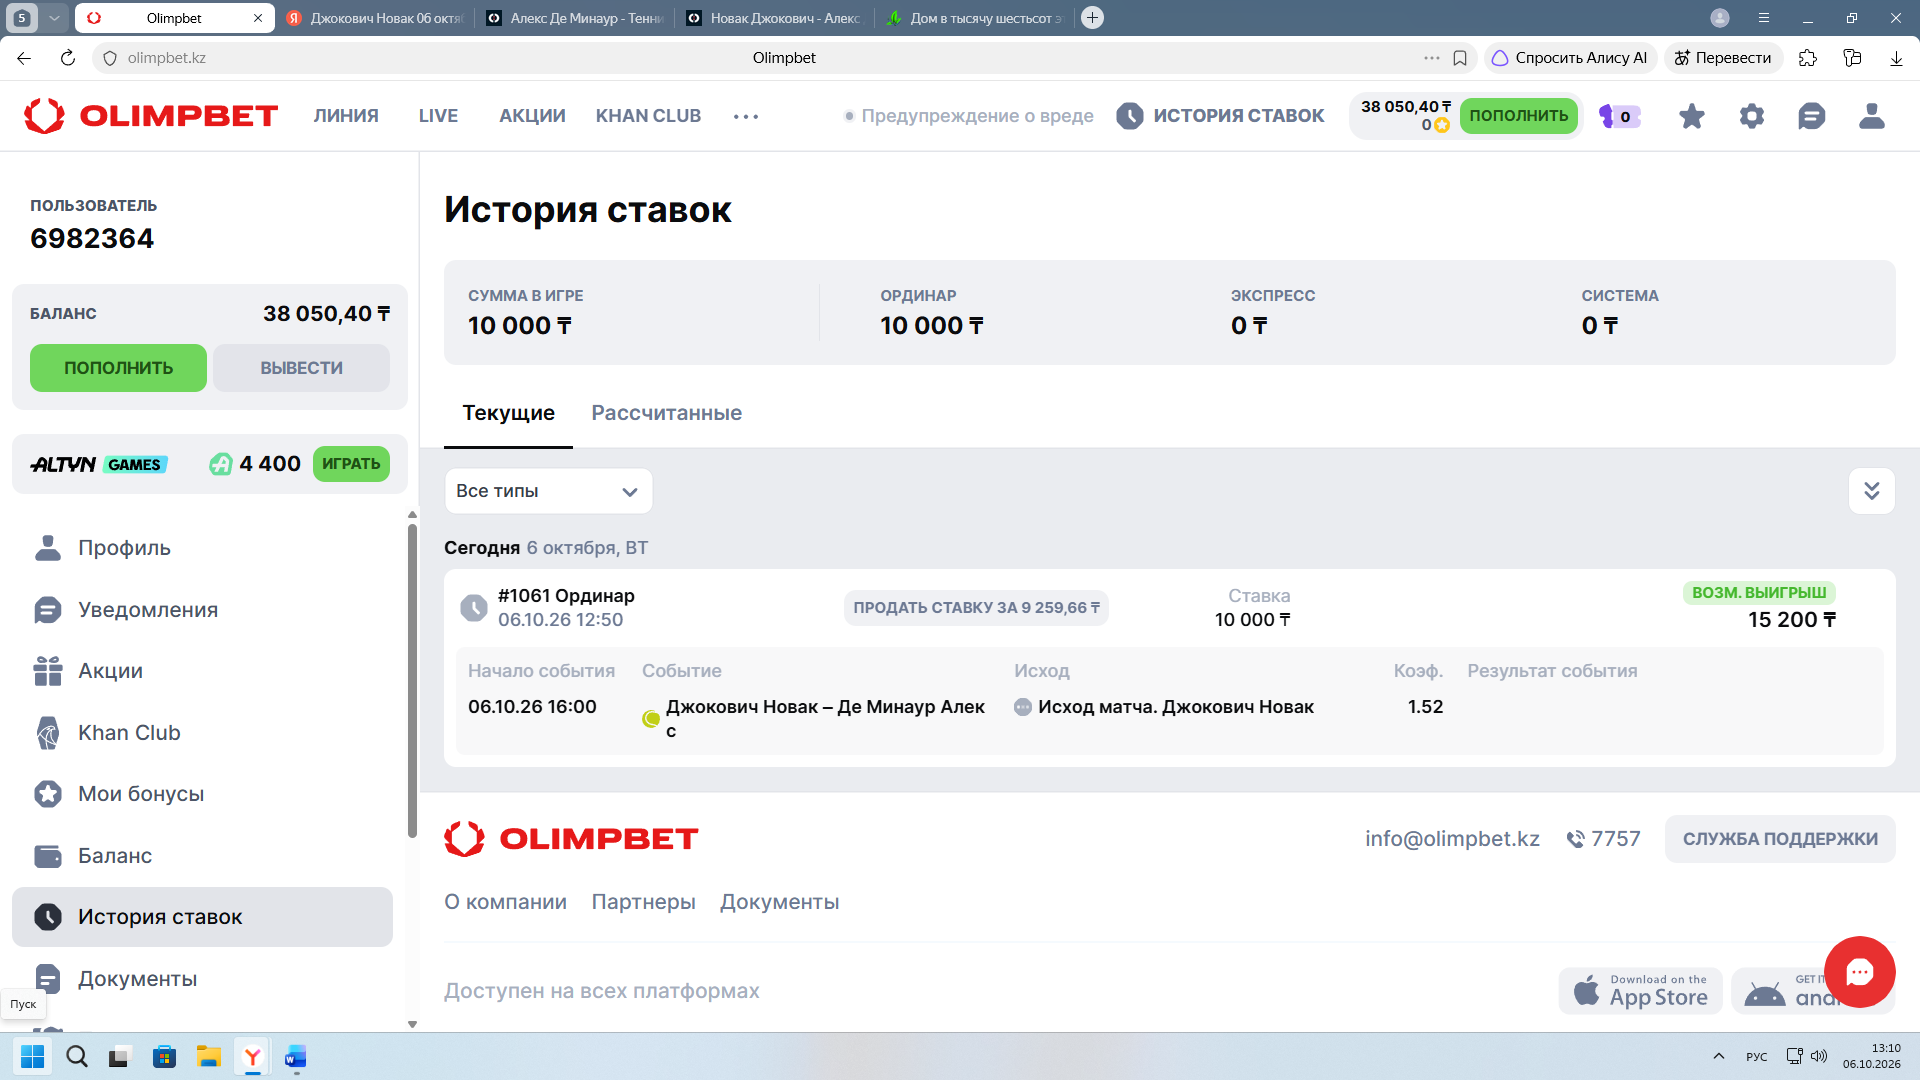The image size is (1920, 1080).
Task: Reload the page with refresh icon
Action: 68,58
